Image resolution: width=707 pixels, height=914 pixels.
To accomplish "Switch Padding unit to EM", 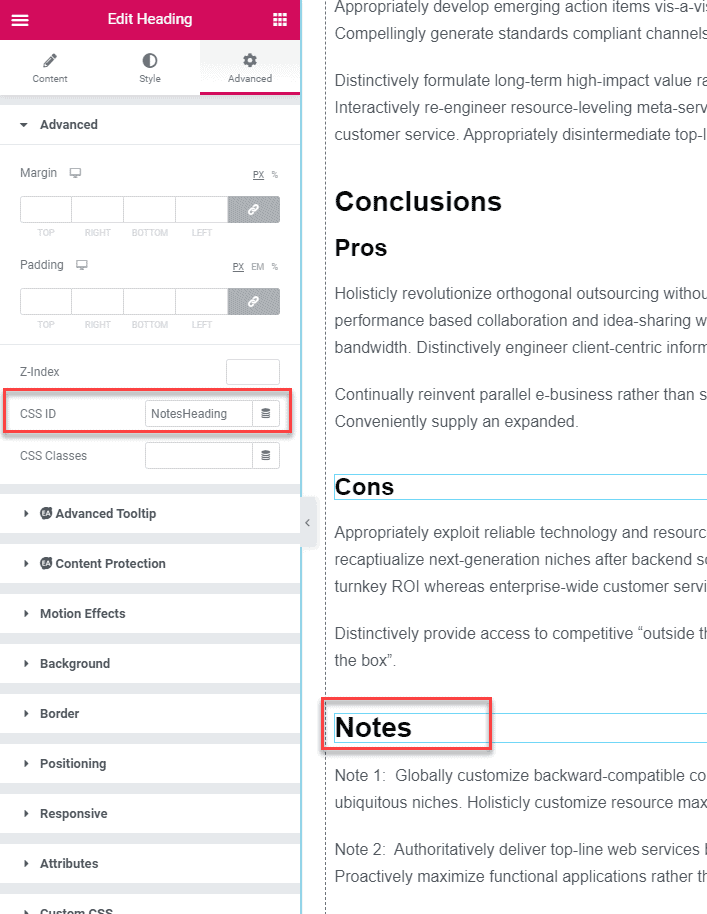I will pyautogui.click(x=257, y=267).
